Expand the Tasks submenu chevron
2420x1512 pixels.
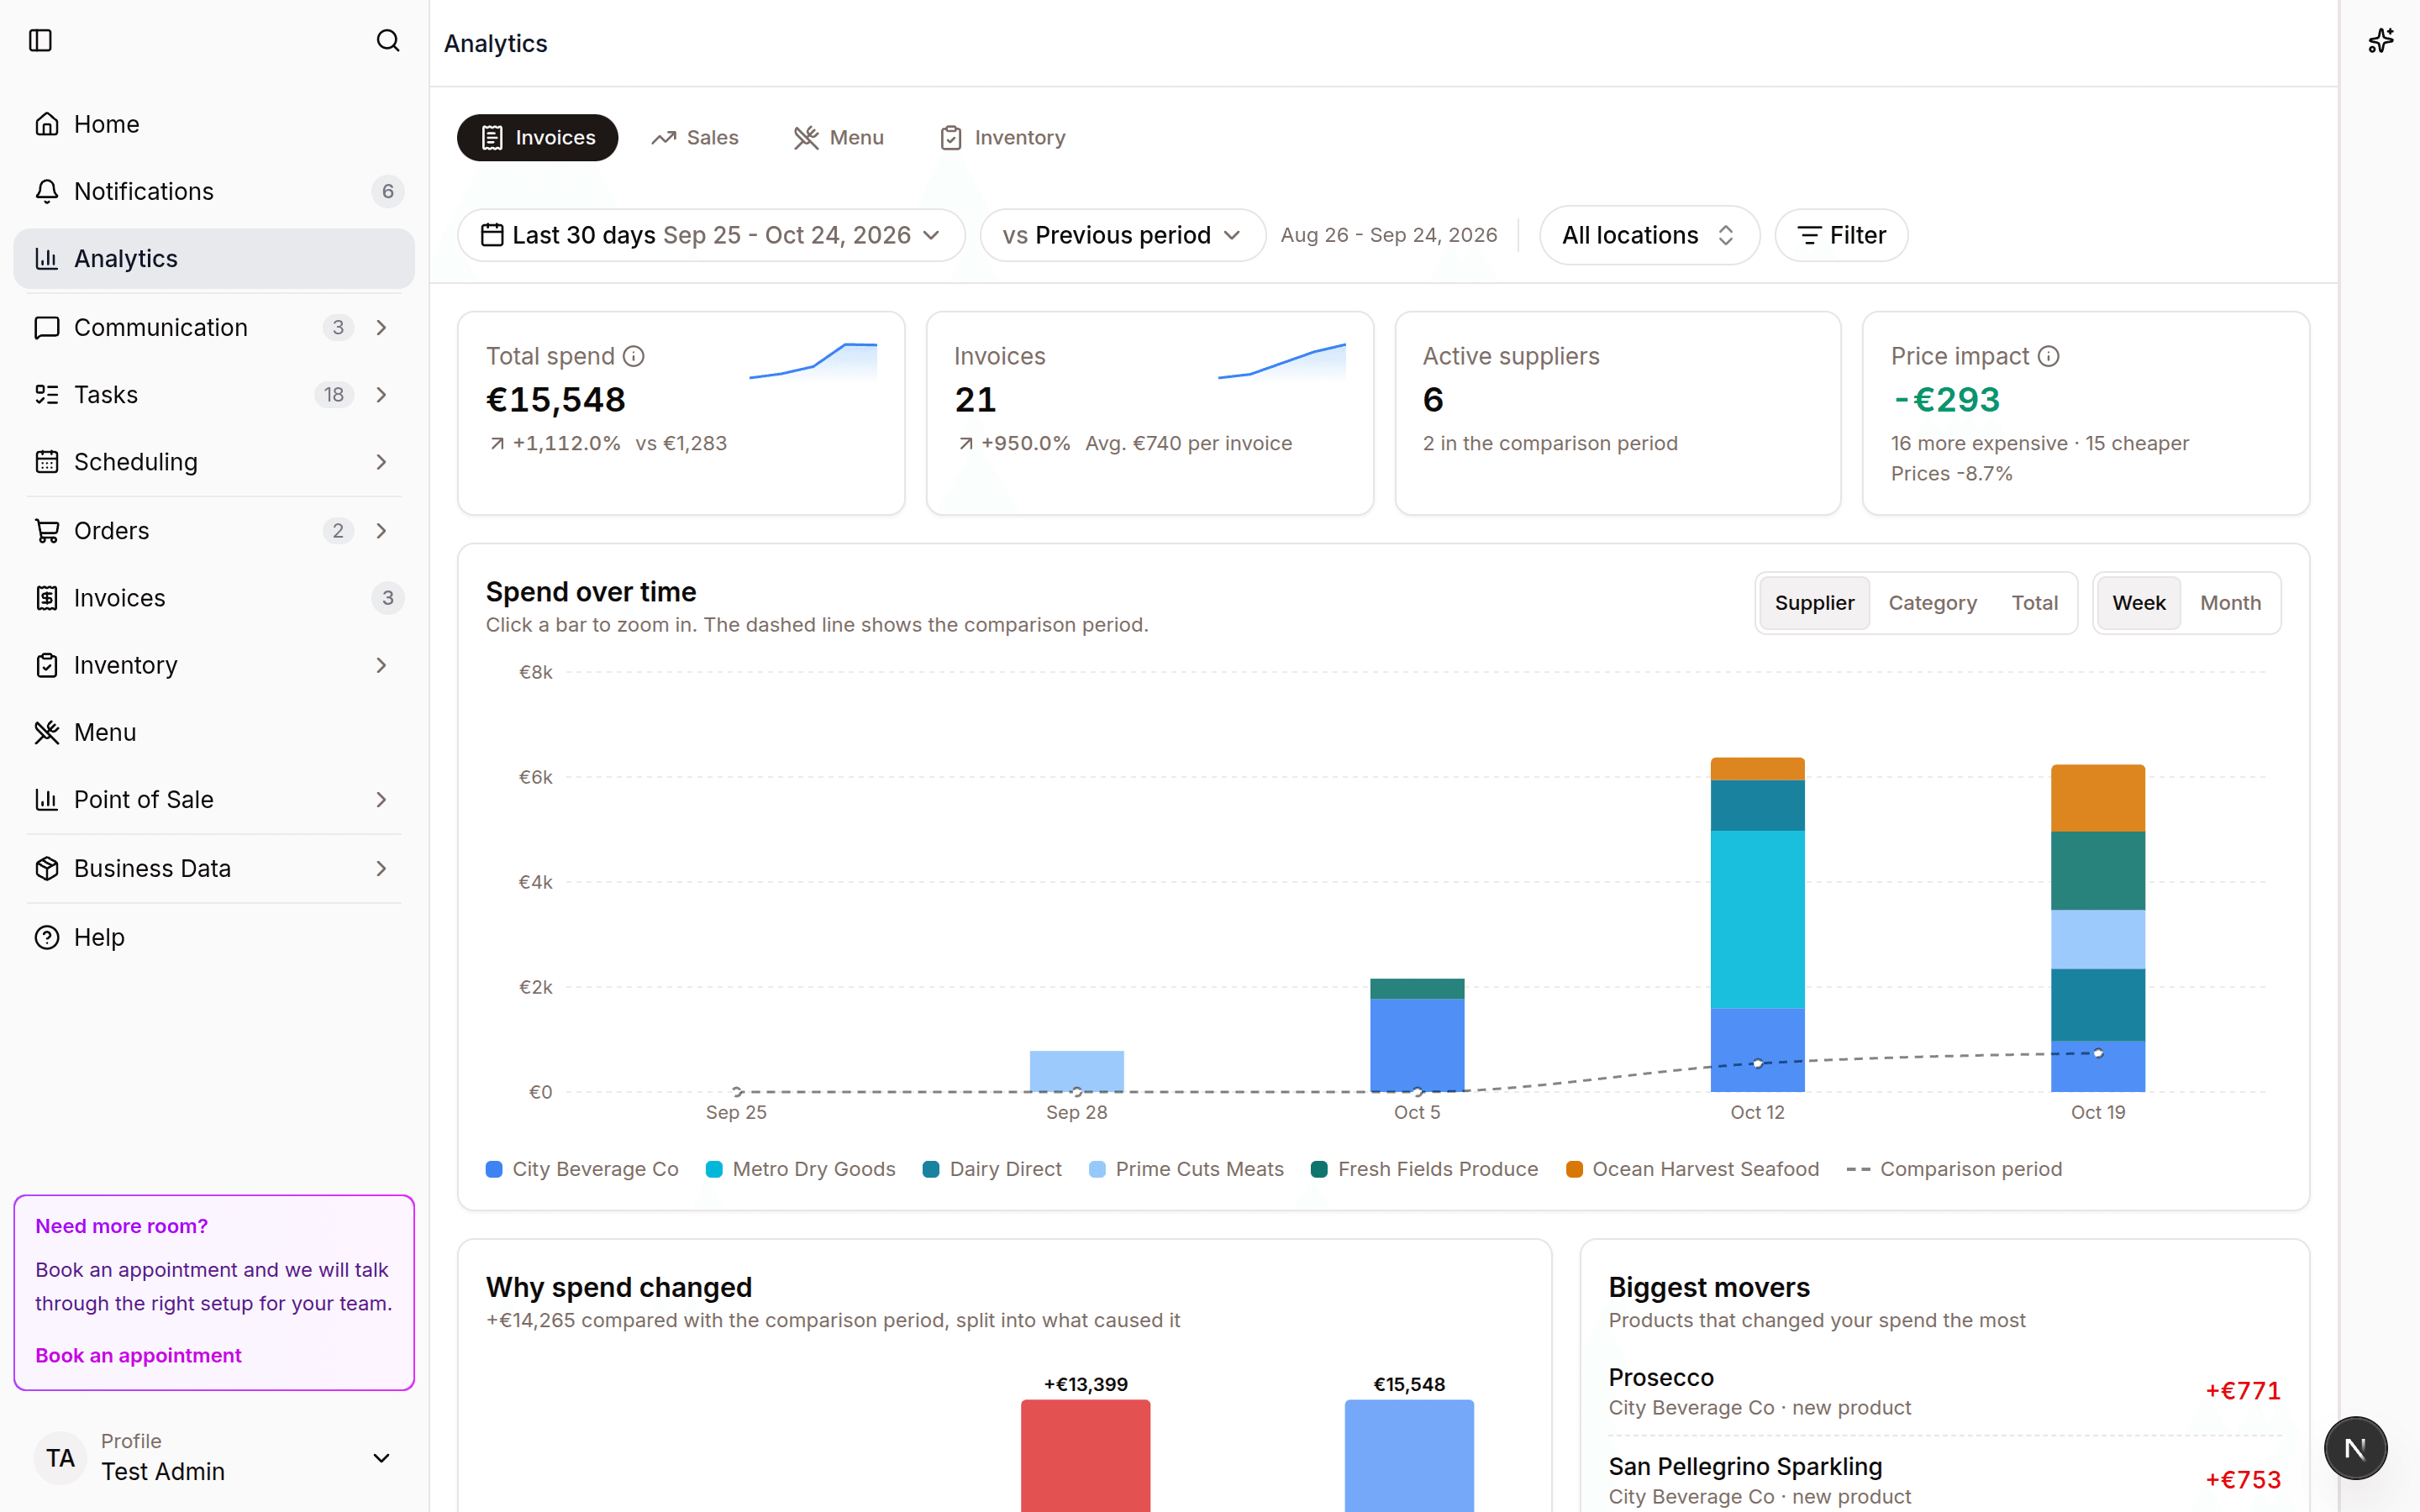(381, 395)
